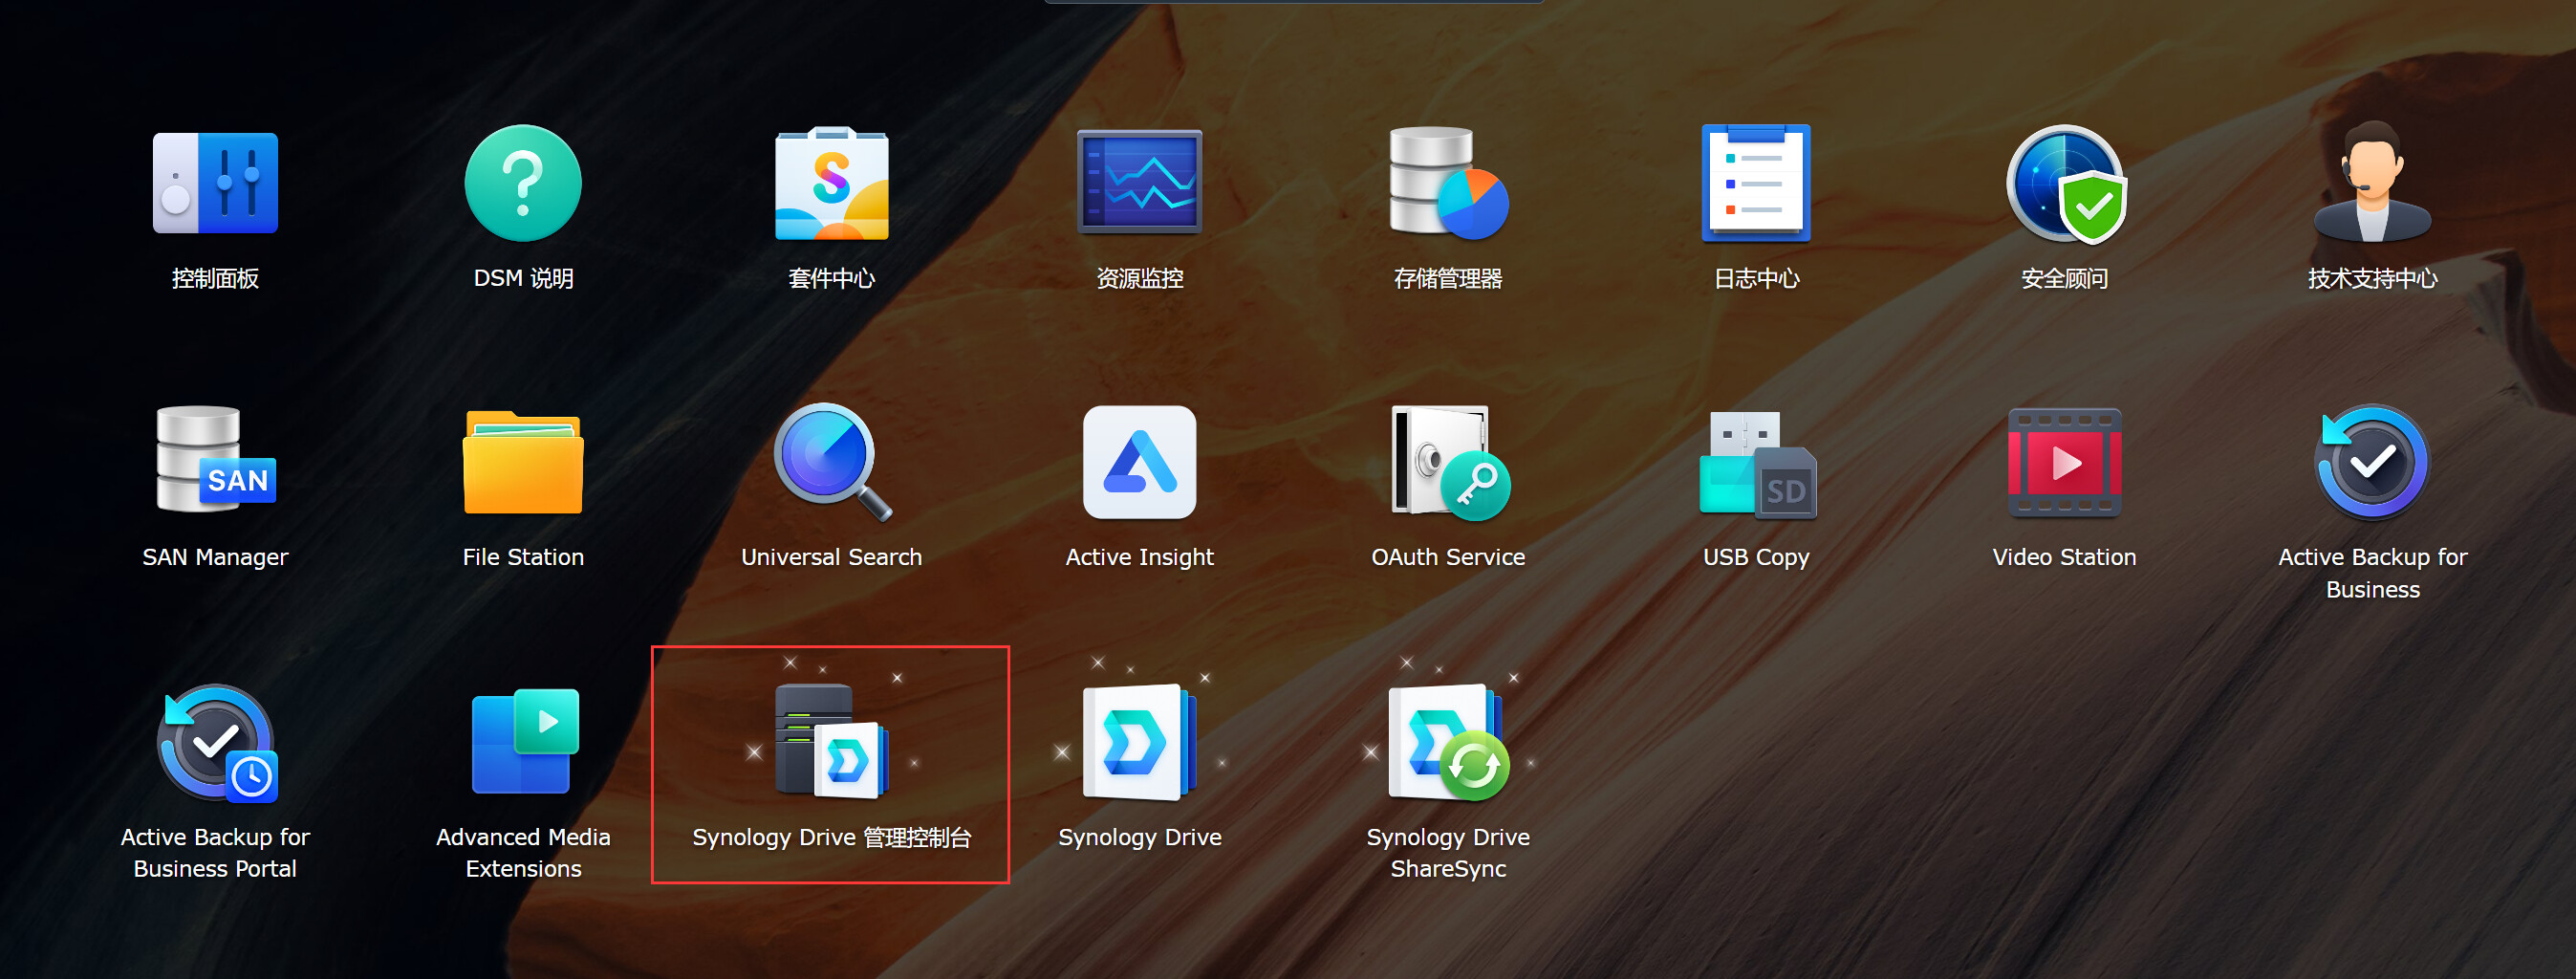The width and height of the screenshot is (2576, 979).
Task: Launch Synology Drive ShareSync
Action: (1448, 742)
